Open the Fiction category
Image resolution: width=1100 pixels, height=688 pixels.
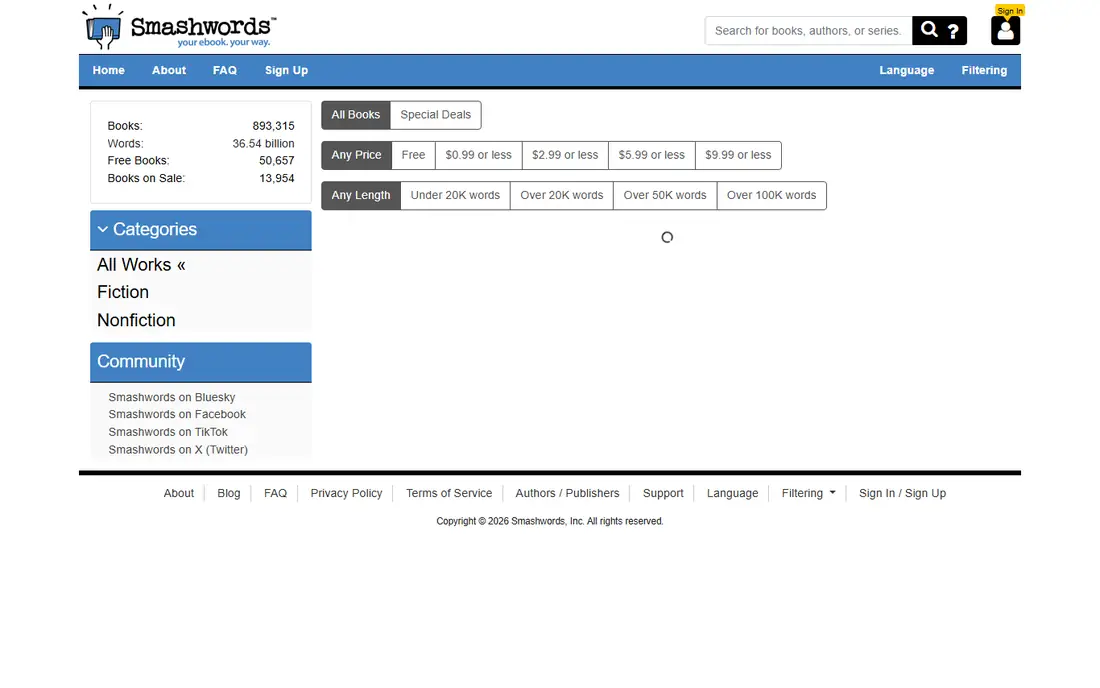tap(123, 292)
